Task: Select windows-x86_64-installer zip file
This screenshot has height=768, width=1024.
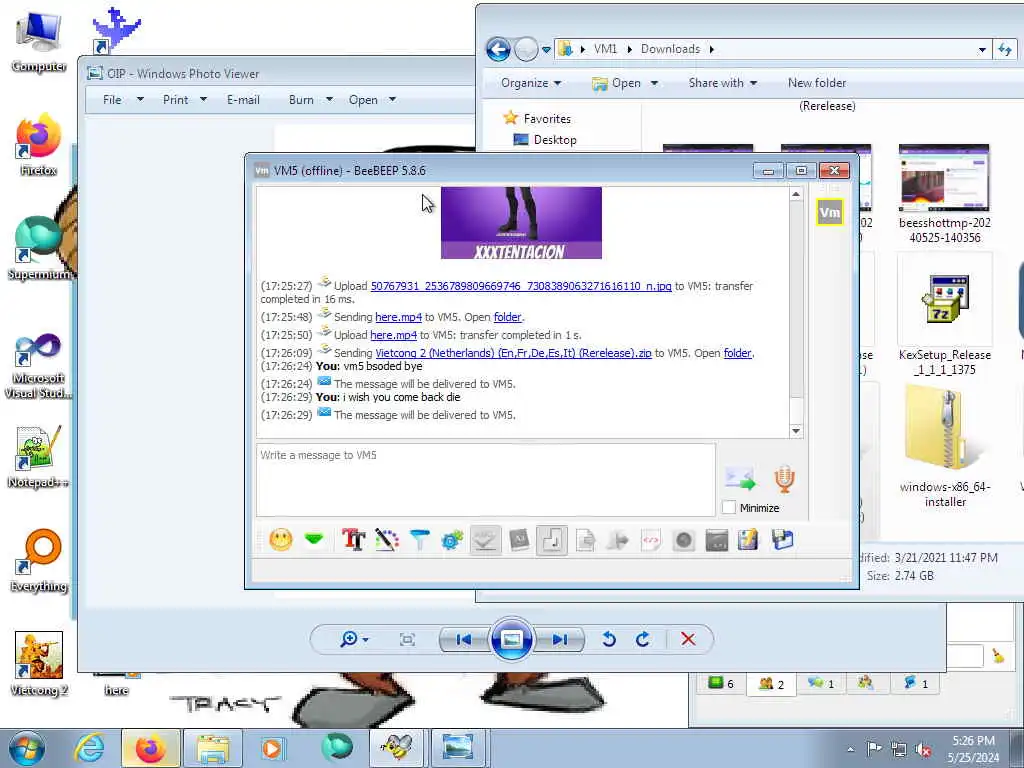Action: pos(945,446)
